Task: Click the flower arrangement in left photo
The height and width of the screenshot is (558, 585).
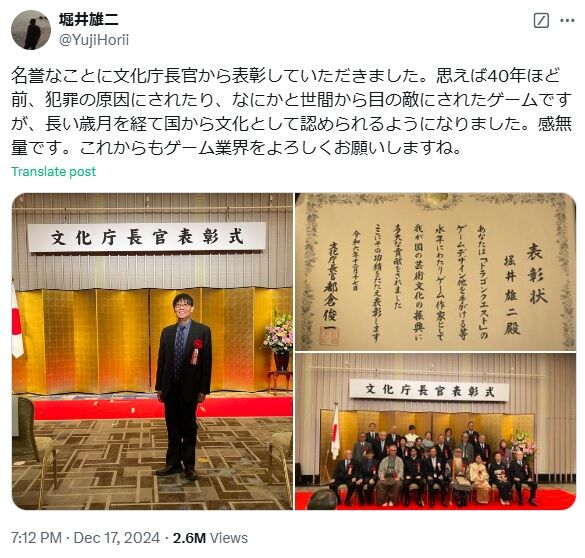Action: 279,333
